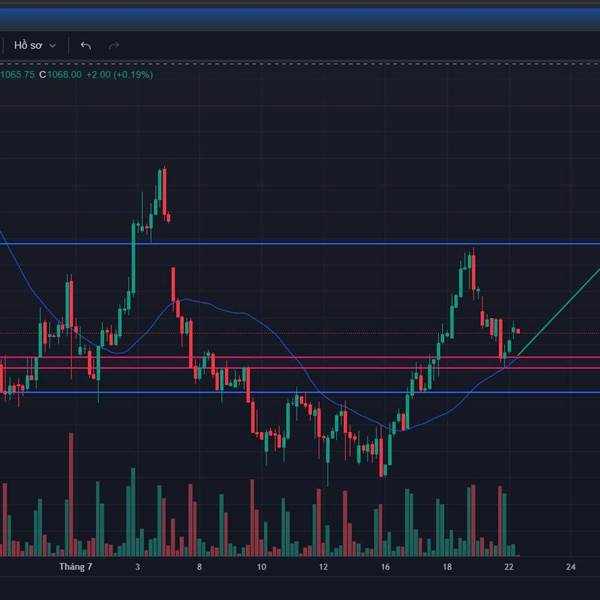Viewport: 600px width, 600px height.
Task: Click the date label 12 on time axis
Action: click(x=323, y=567)
